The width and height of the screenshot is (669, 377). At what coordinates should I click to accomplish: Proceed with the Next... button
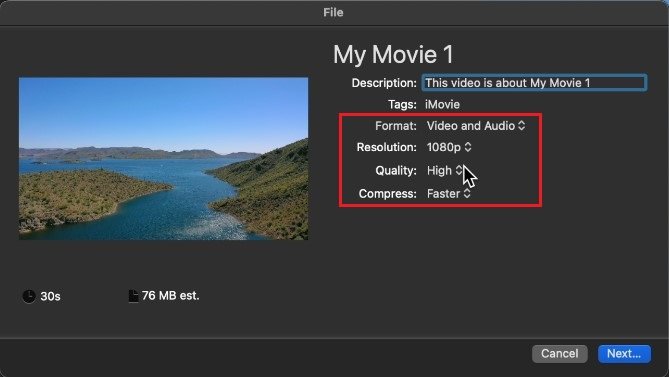[624, 354]
